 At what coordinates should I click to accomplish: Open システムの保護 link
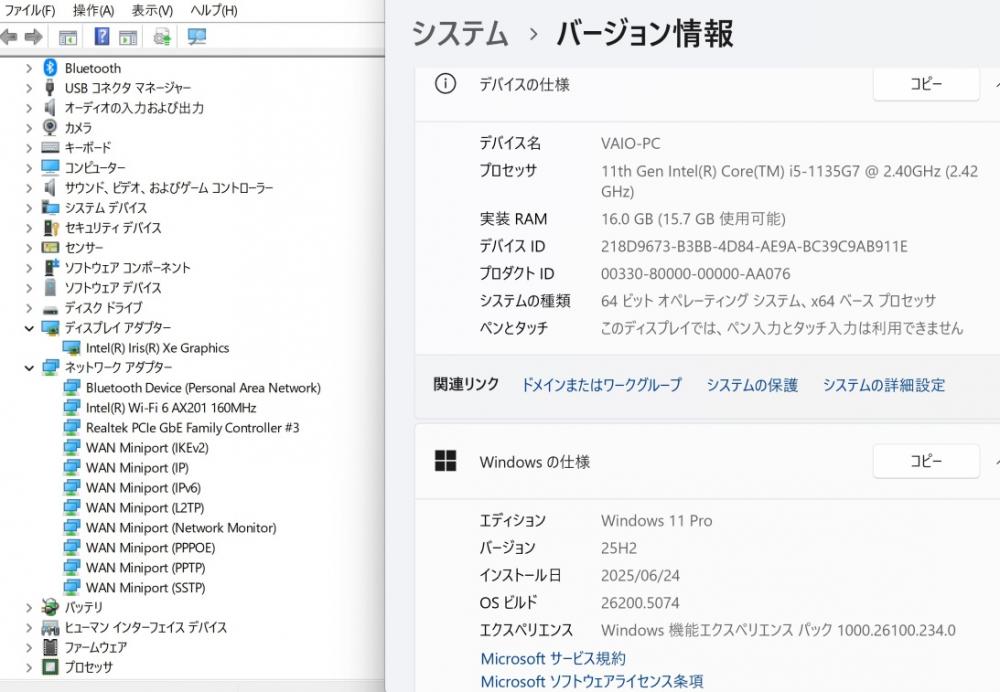(x=752, y=385)
